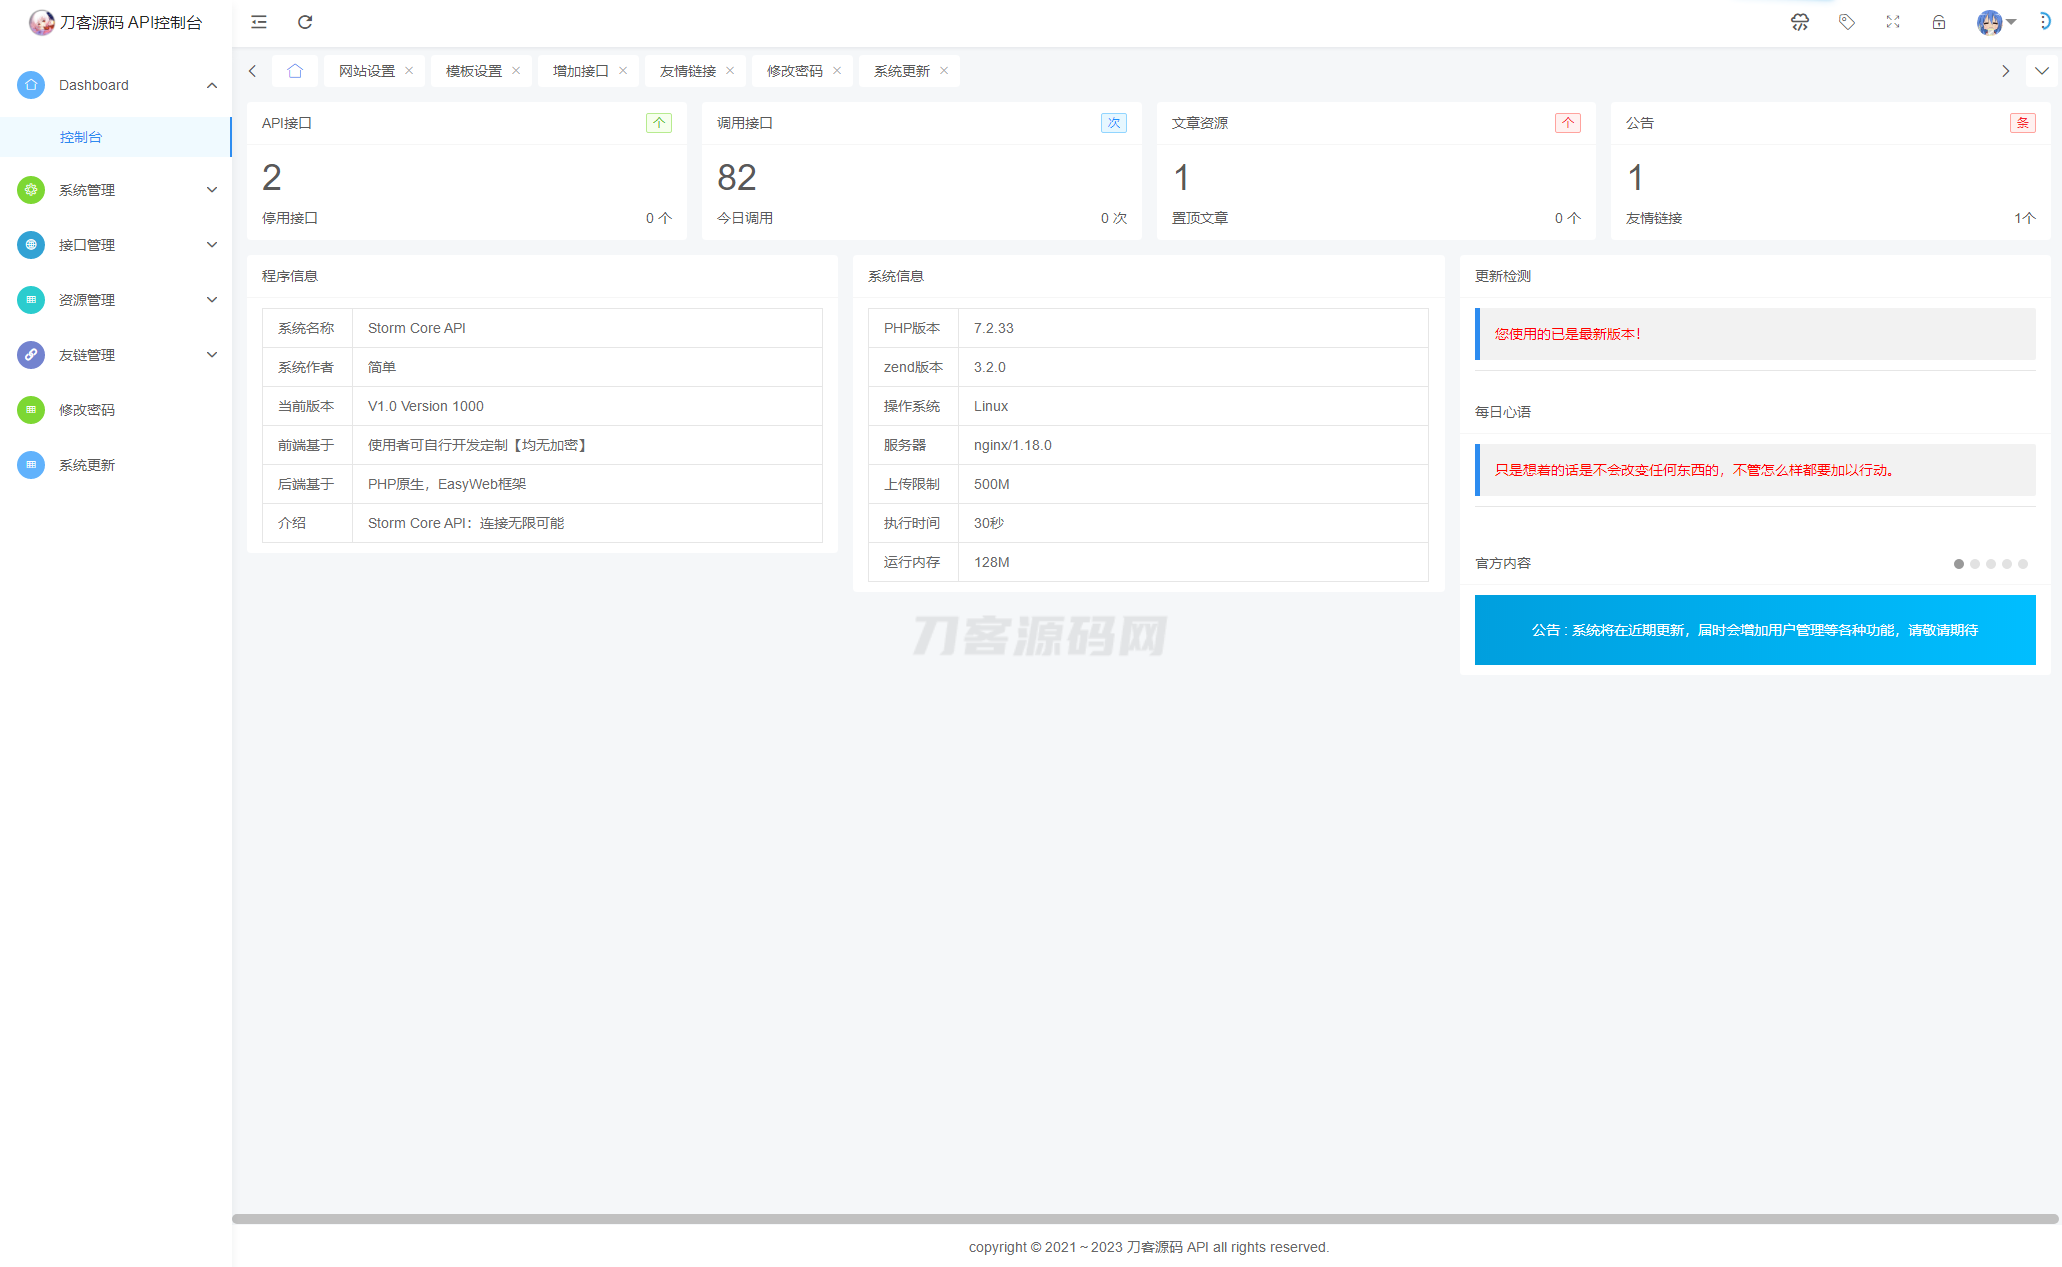Toggle fullscreen mode via the expand icon
Screen dimensions: 2062x1267
coord(1892,21)
